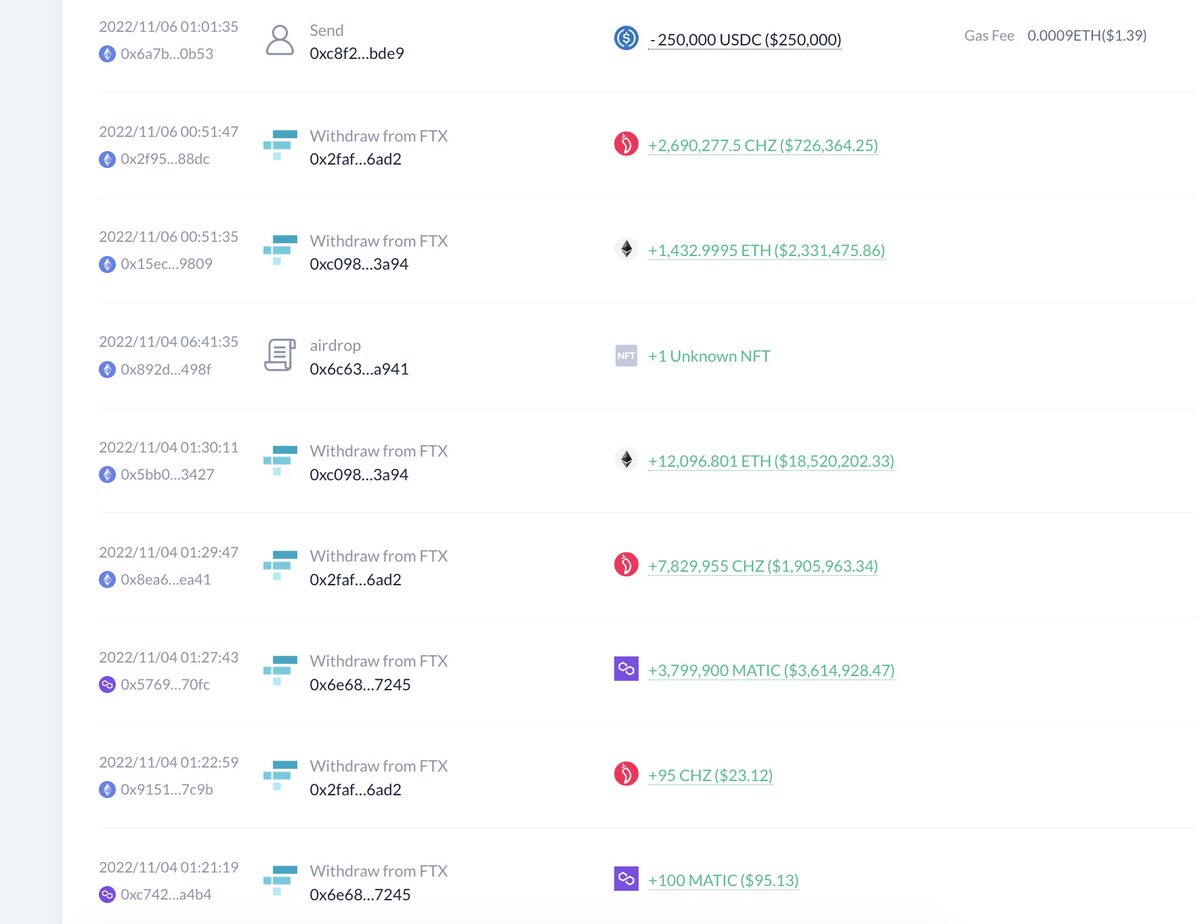
Task: Click the FTX logo for the 01:21:19 withdrawal
Action: [280, 881]
